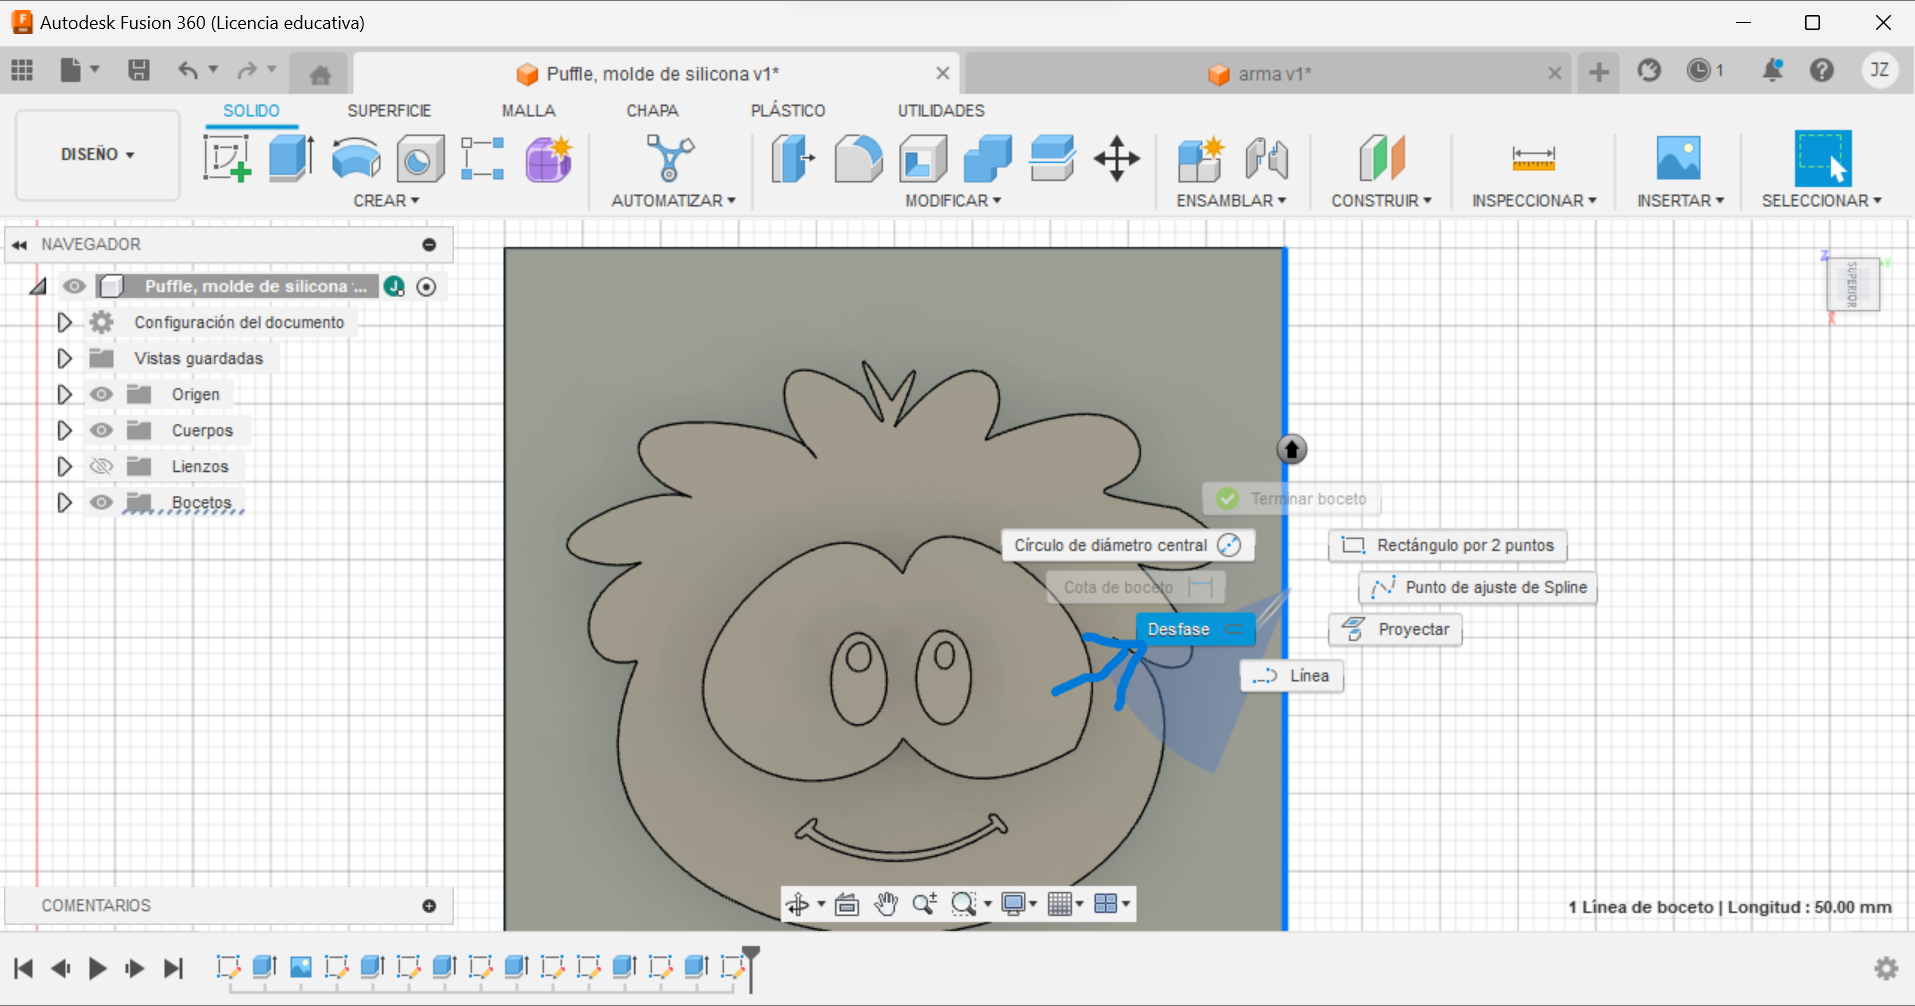Select the Offset Plane construct icon
The image size is (1915, 1006).
click(x=1382, y=158)
